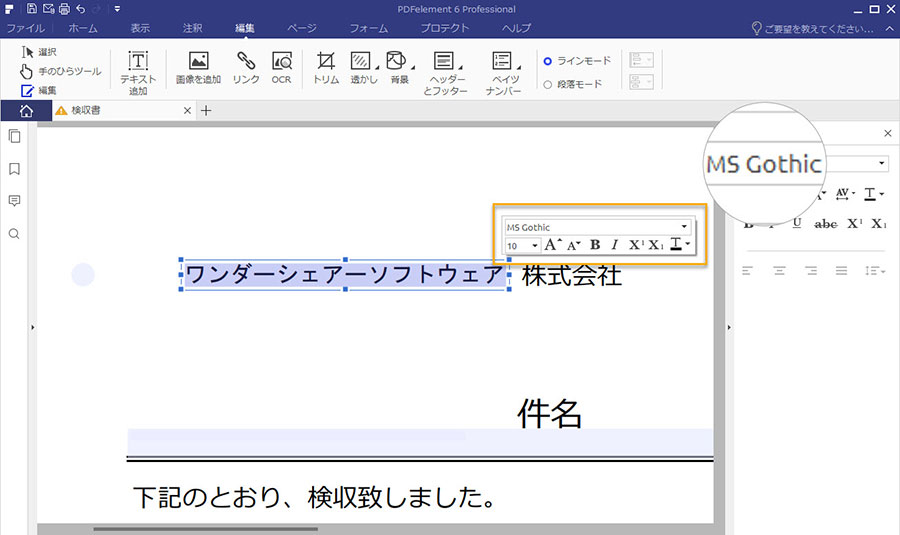Click the トリム crop tool
The image size is (900, 535).
coord(325,68)
